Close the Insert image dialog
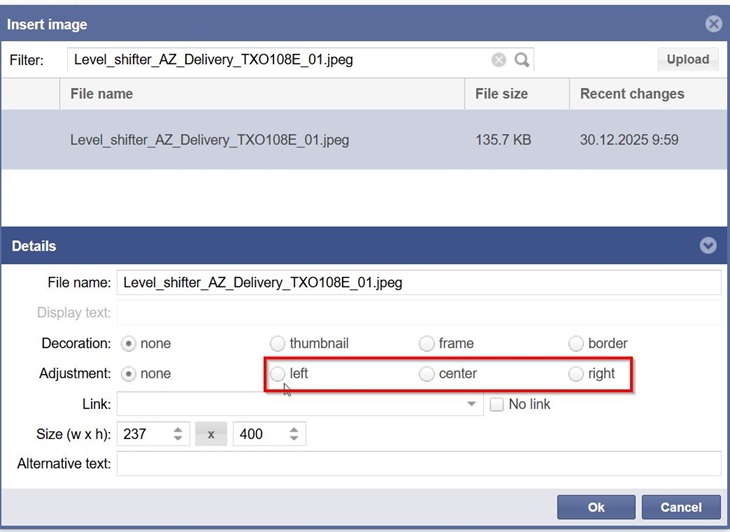Viewport: 730px width, 532px height. point(713,24)
